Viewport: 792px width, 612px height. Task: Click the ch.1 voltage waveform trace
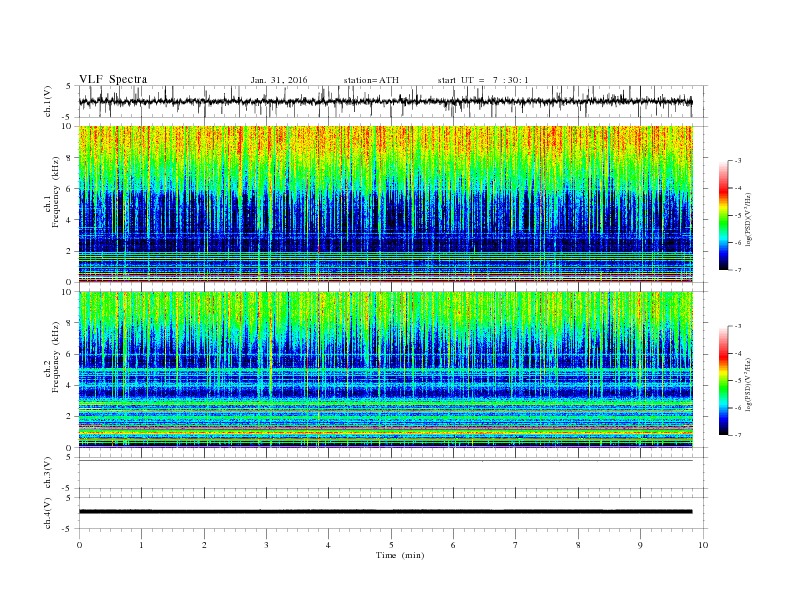[x=385, y=101]
